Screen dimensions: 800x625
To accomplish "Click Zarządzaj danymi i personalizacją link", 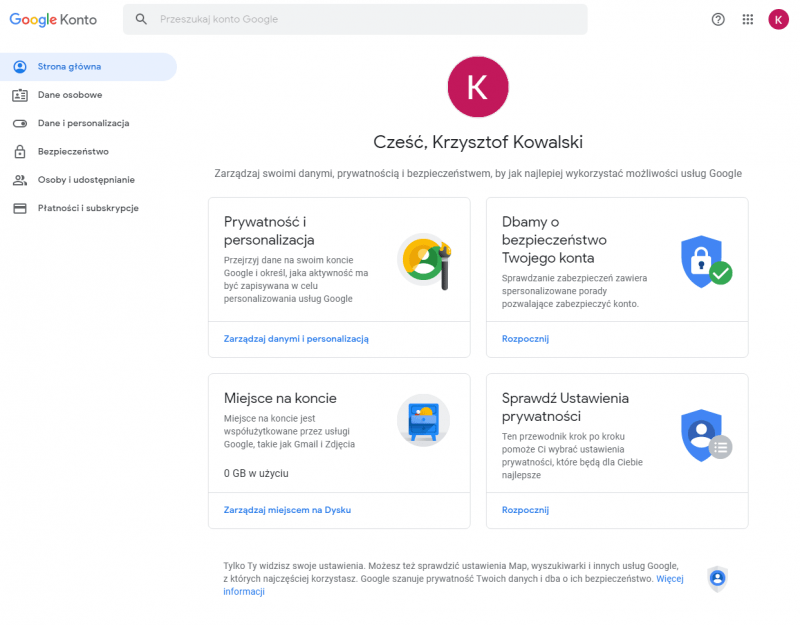I will point(296,339).
